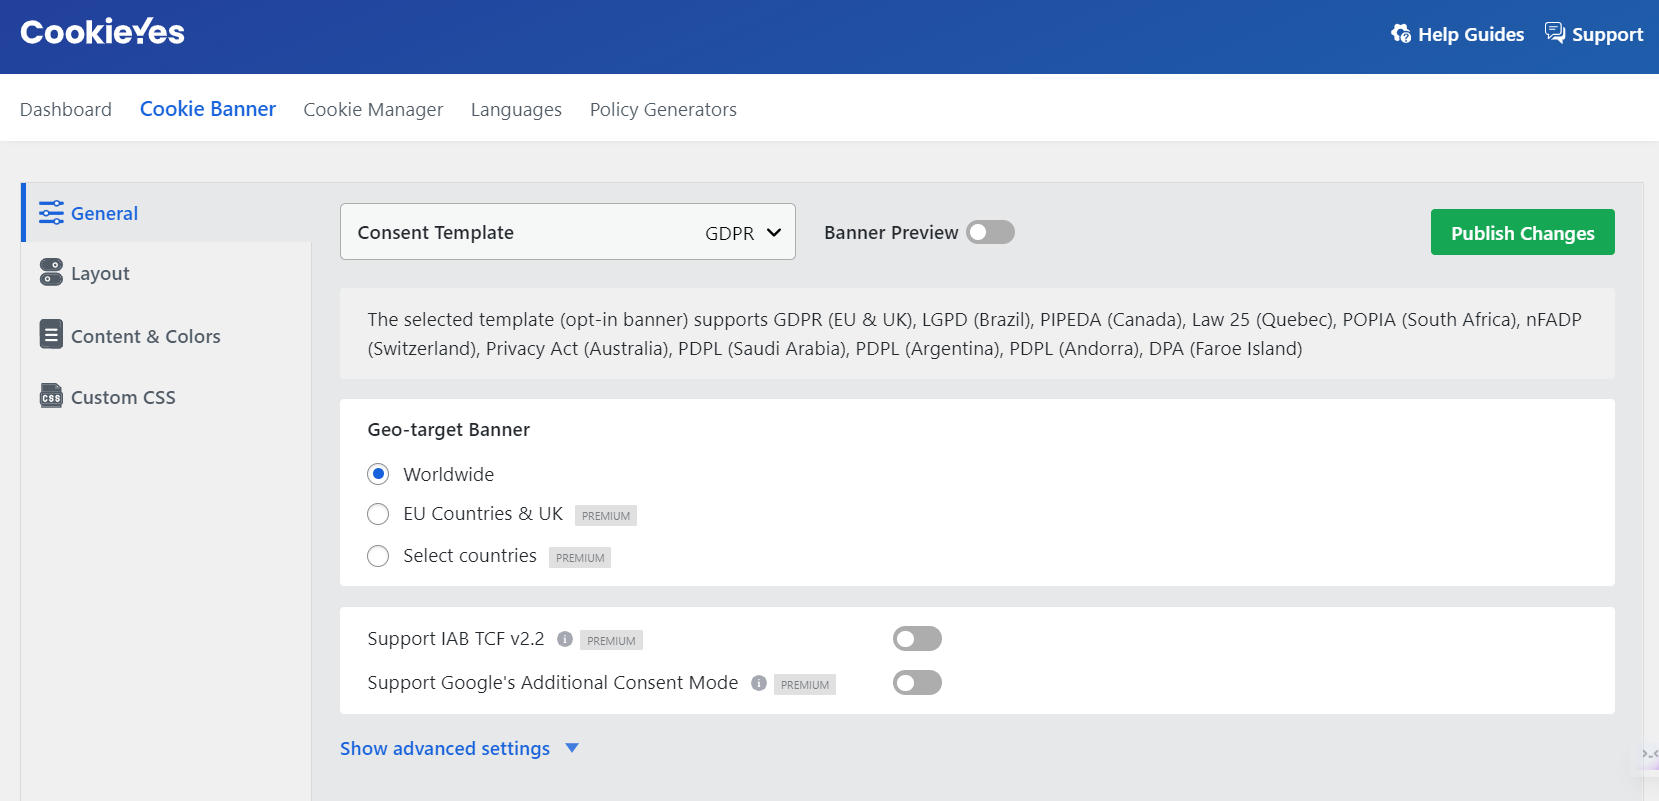Image resolution: width=1659 pixels, height=801 pixels.
Task: Click Support Google's Additional Consent Mode label
Action: [553, 683]
